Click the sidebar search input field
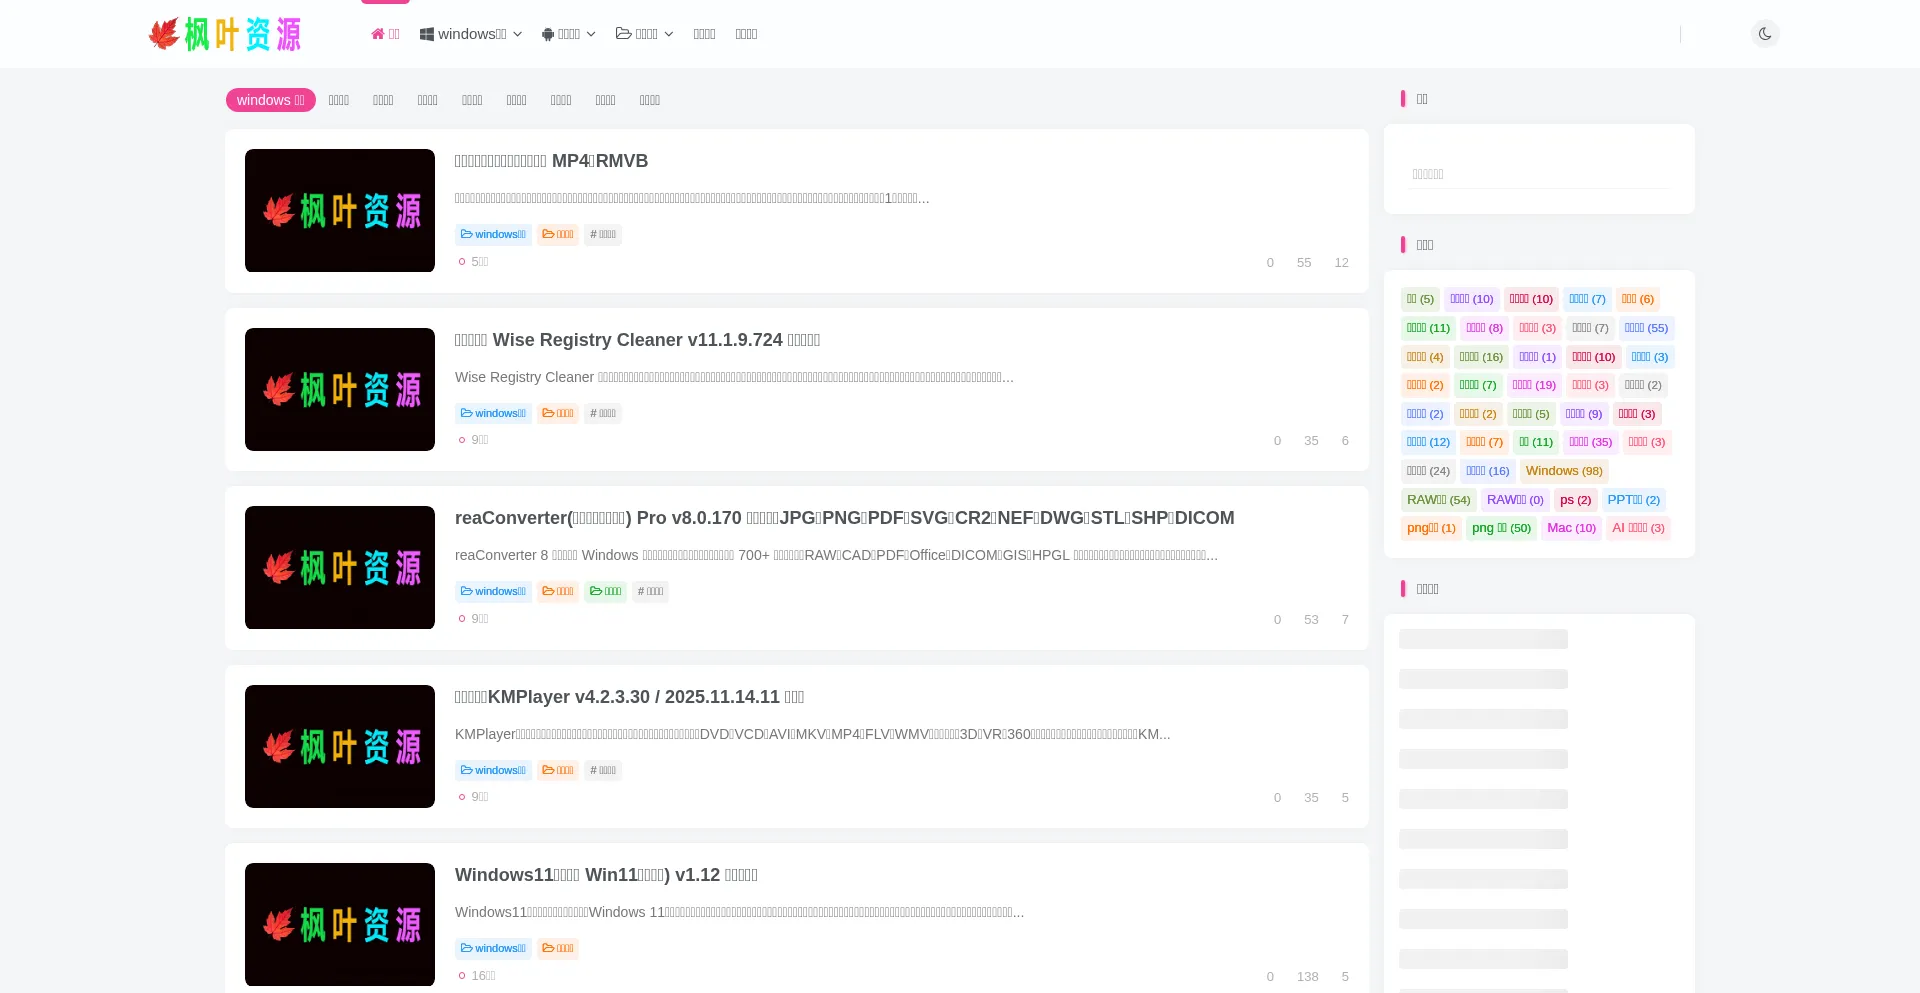Image resolution: width=1920 pixels, height=993 pixels. click(1538, 174)
